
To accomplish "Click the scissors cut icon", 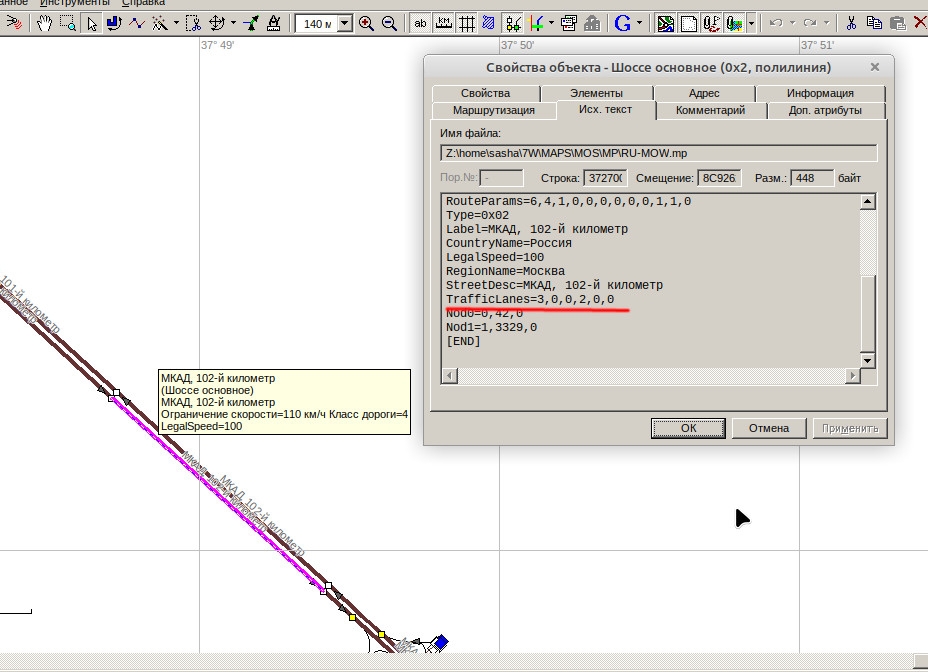I will [851, 23].
